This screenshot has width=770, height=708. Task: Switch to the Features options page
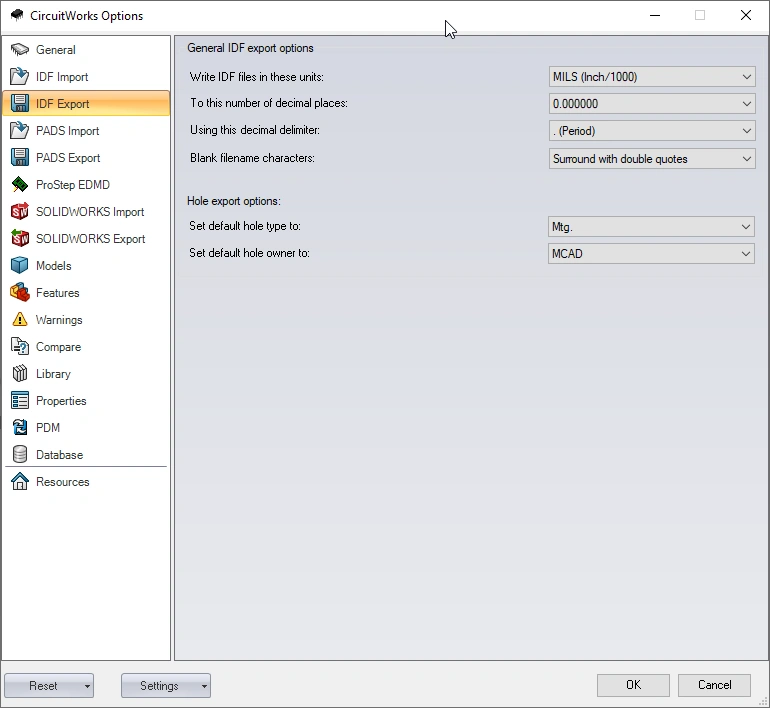(57, 293)
